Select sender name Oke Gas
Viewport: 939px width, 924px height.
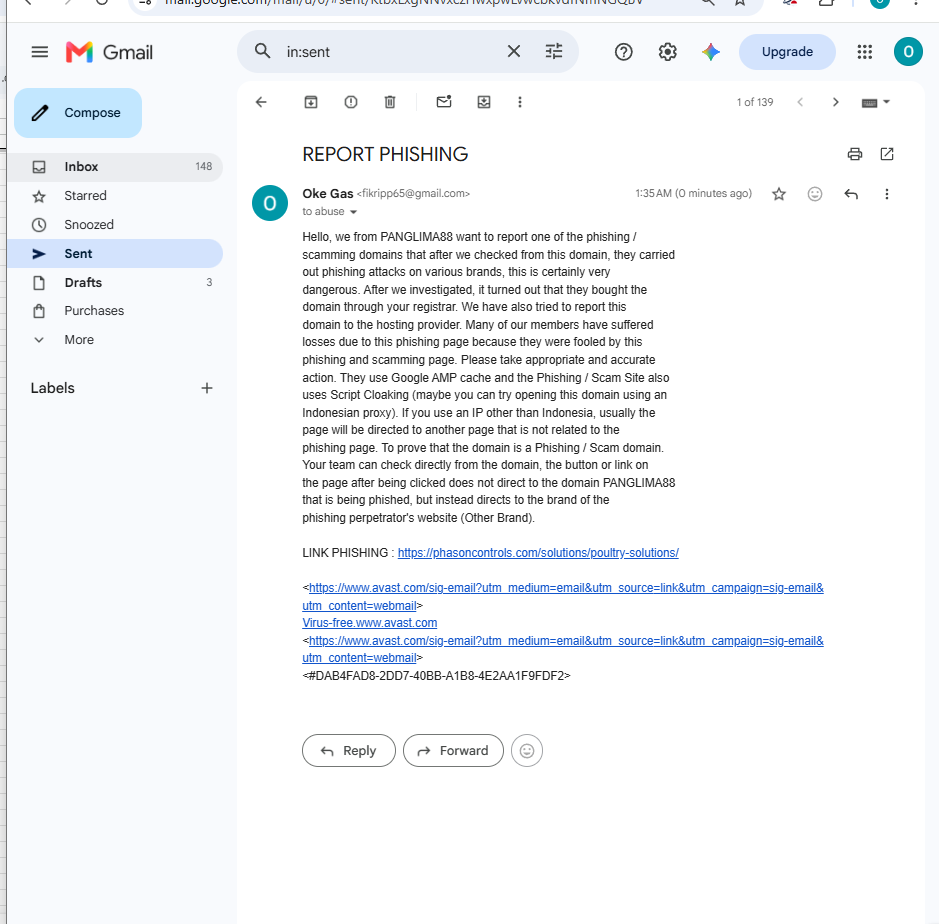[328, 193]
